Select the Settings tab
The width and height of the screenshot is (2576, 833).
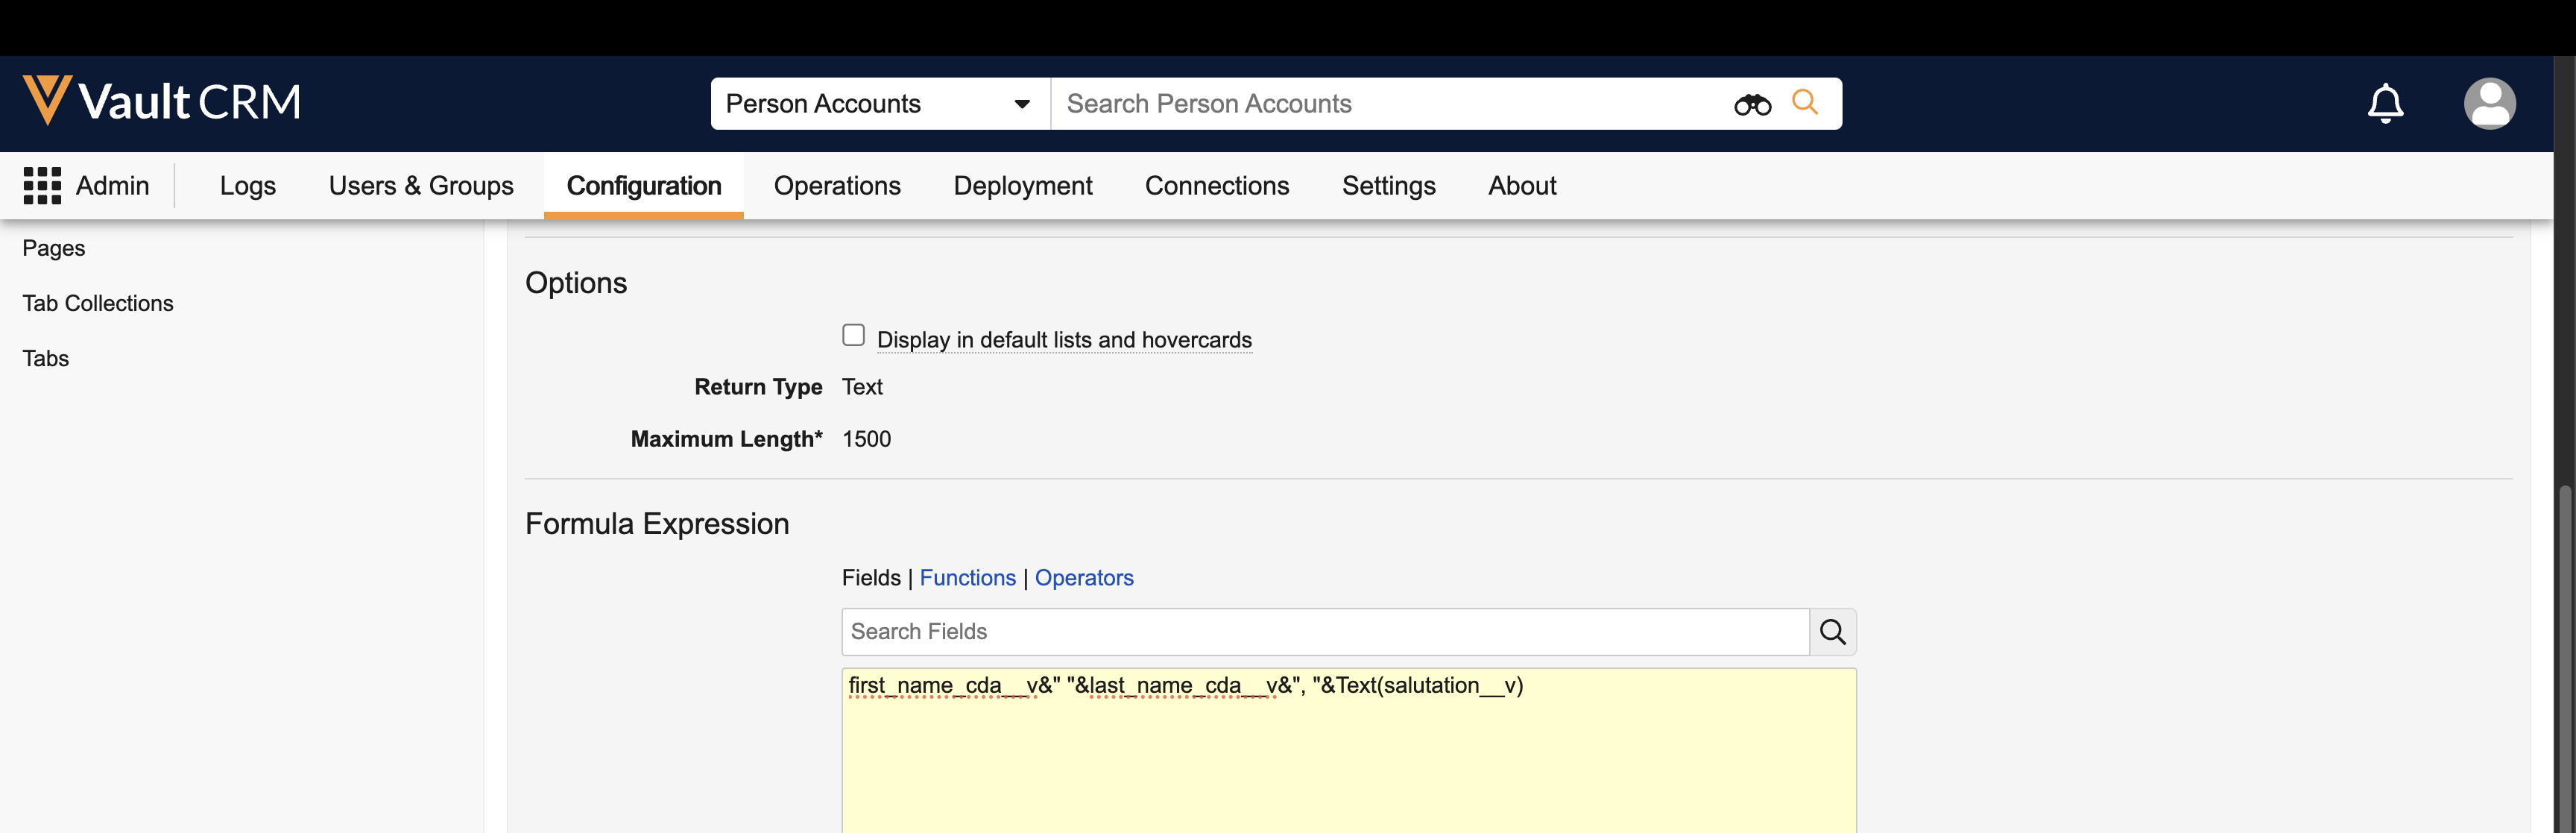1388,186
